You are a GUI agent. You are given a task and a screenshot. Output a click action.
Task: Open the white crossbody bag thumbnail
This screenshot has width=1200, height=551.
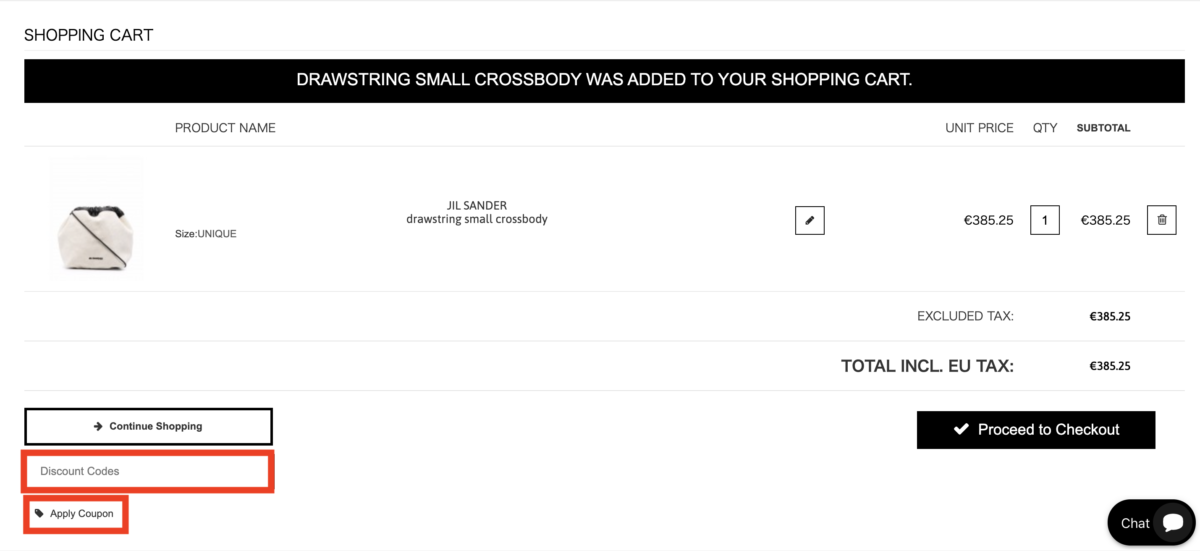(x=97, y=219)
